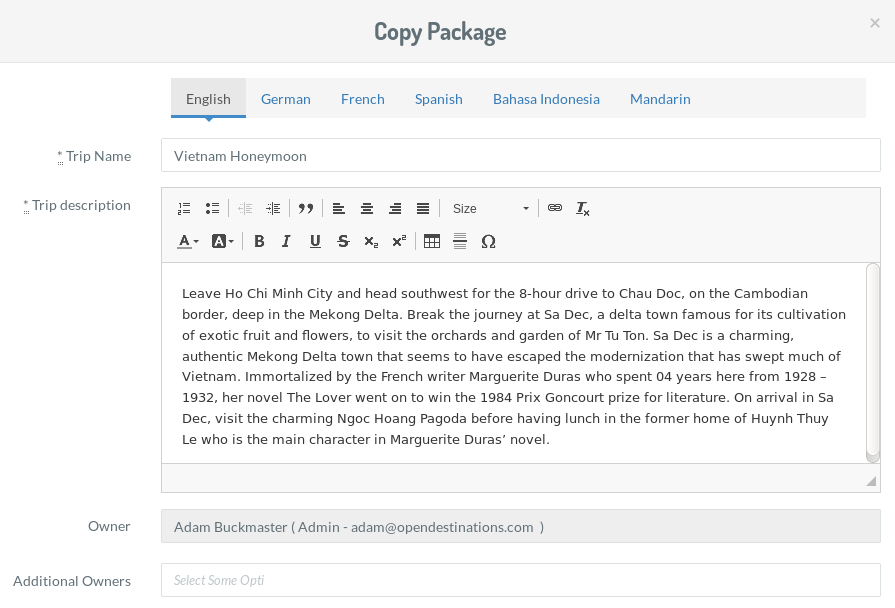Viewport: 895px width, 608px height.
Task: Click the Owner field
Action: tap(521, 526)
